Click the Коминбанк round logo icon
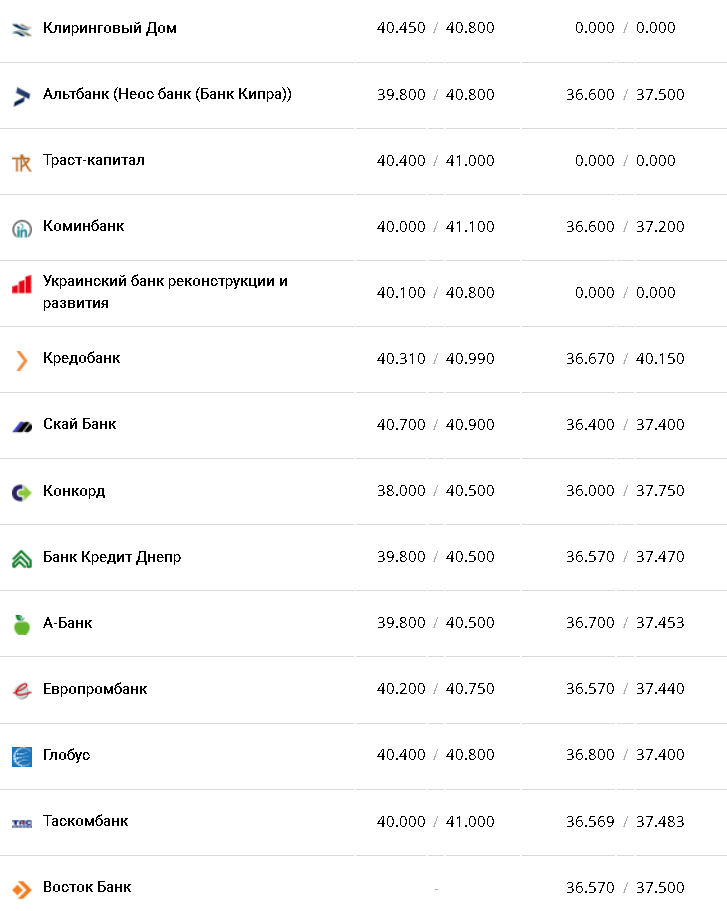The height and width of the screenshot is (911, 727). [22, 228]
